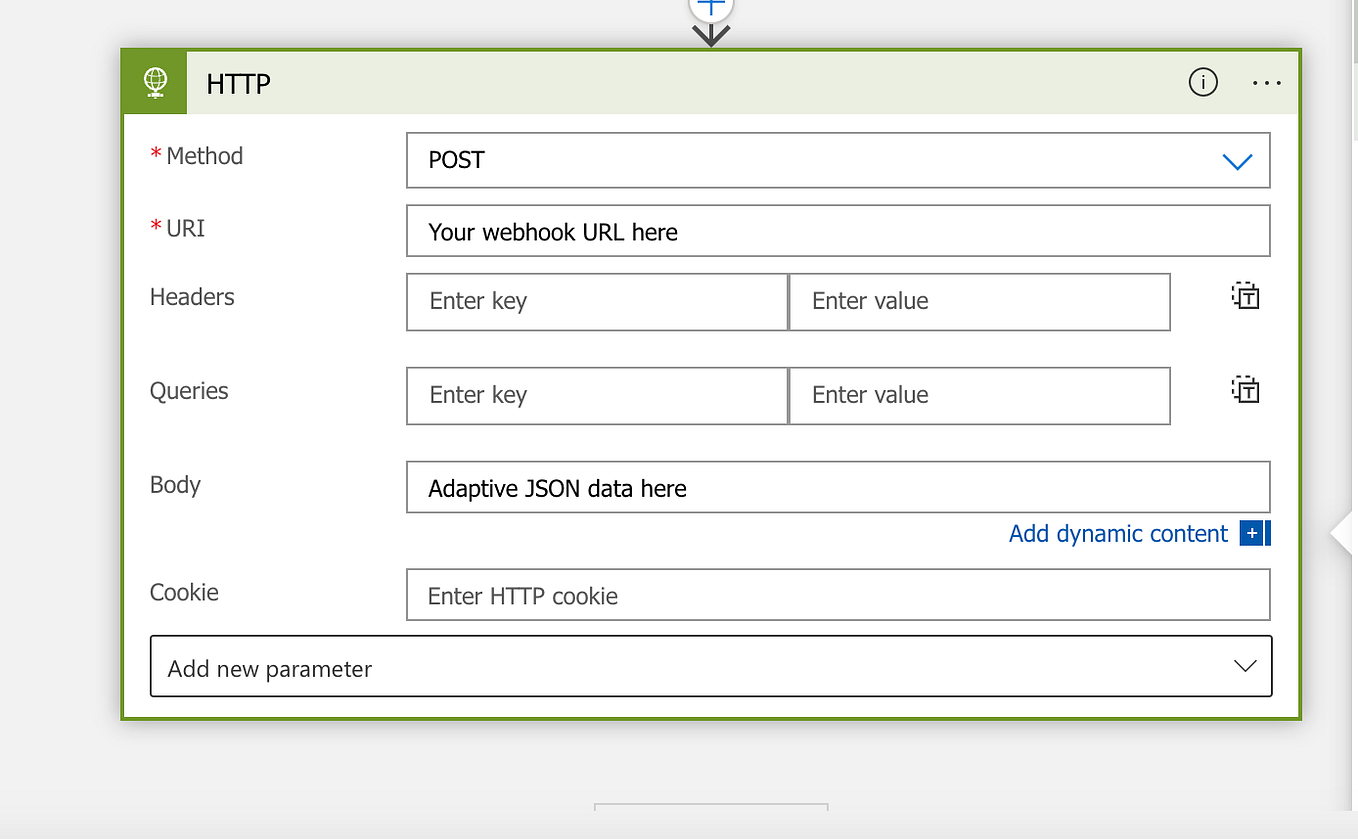The height and width of the screenshot is (839, 1358).
Task: Switch Headers input to text mode
Action: [x=1244, y=295]
